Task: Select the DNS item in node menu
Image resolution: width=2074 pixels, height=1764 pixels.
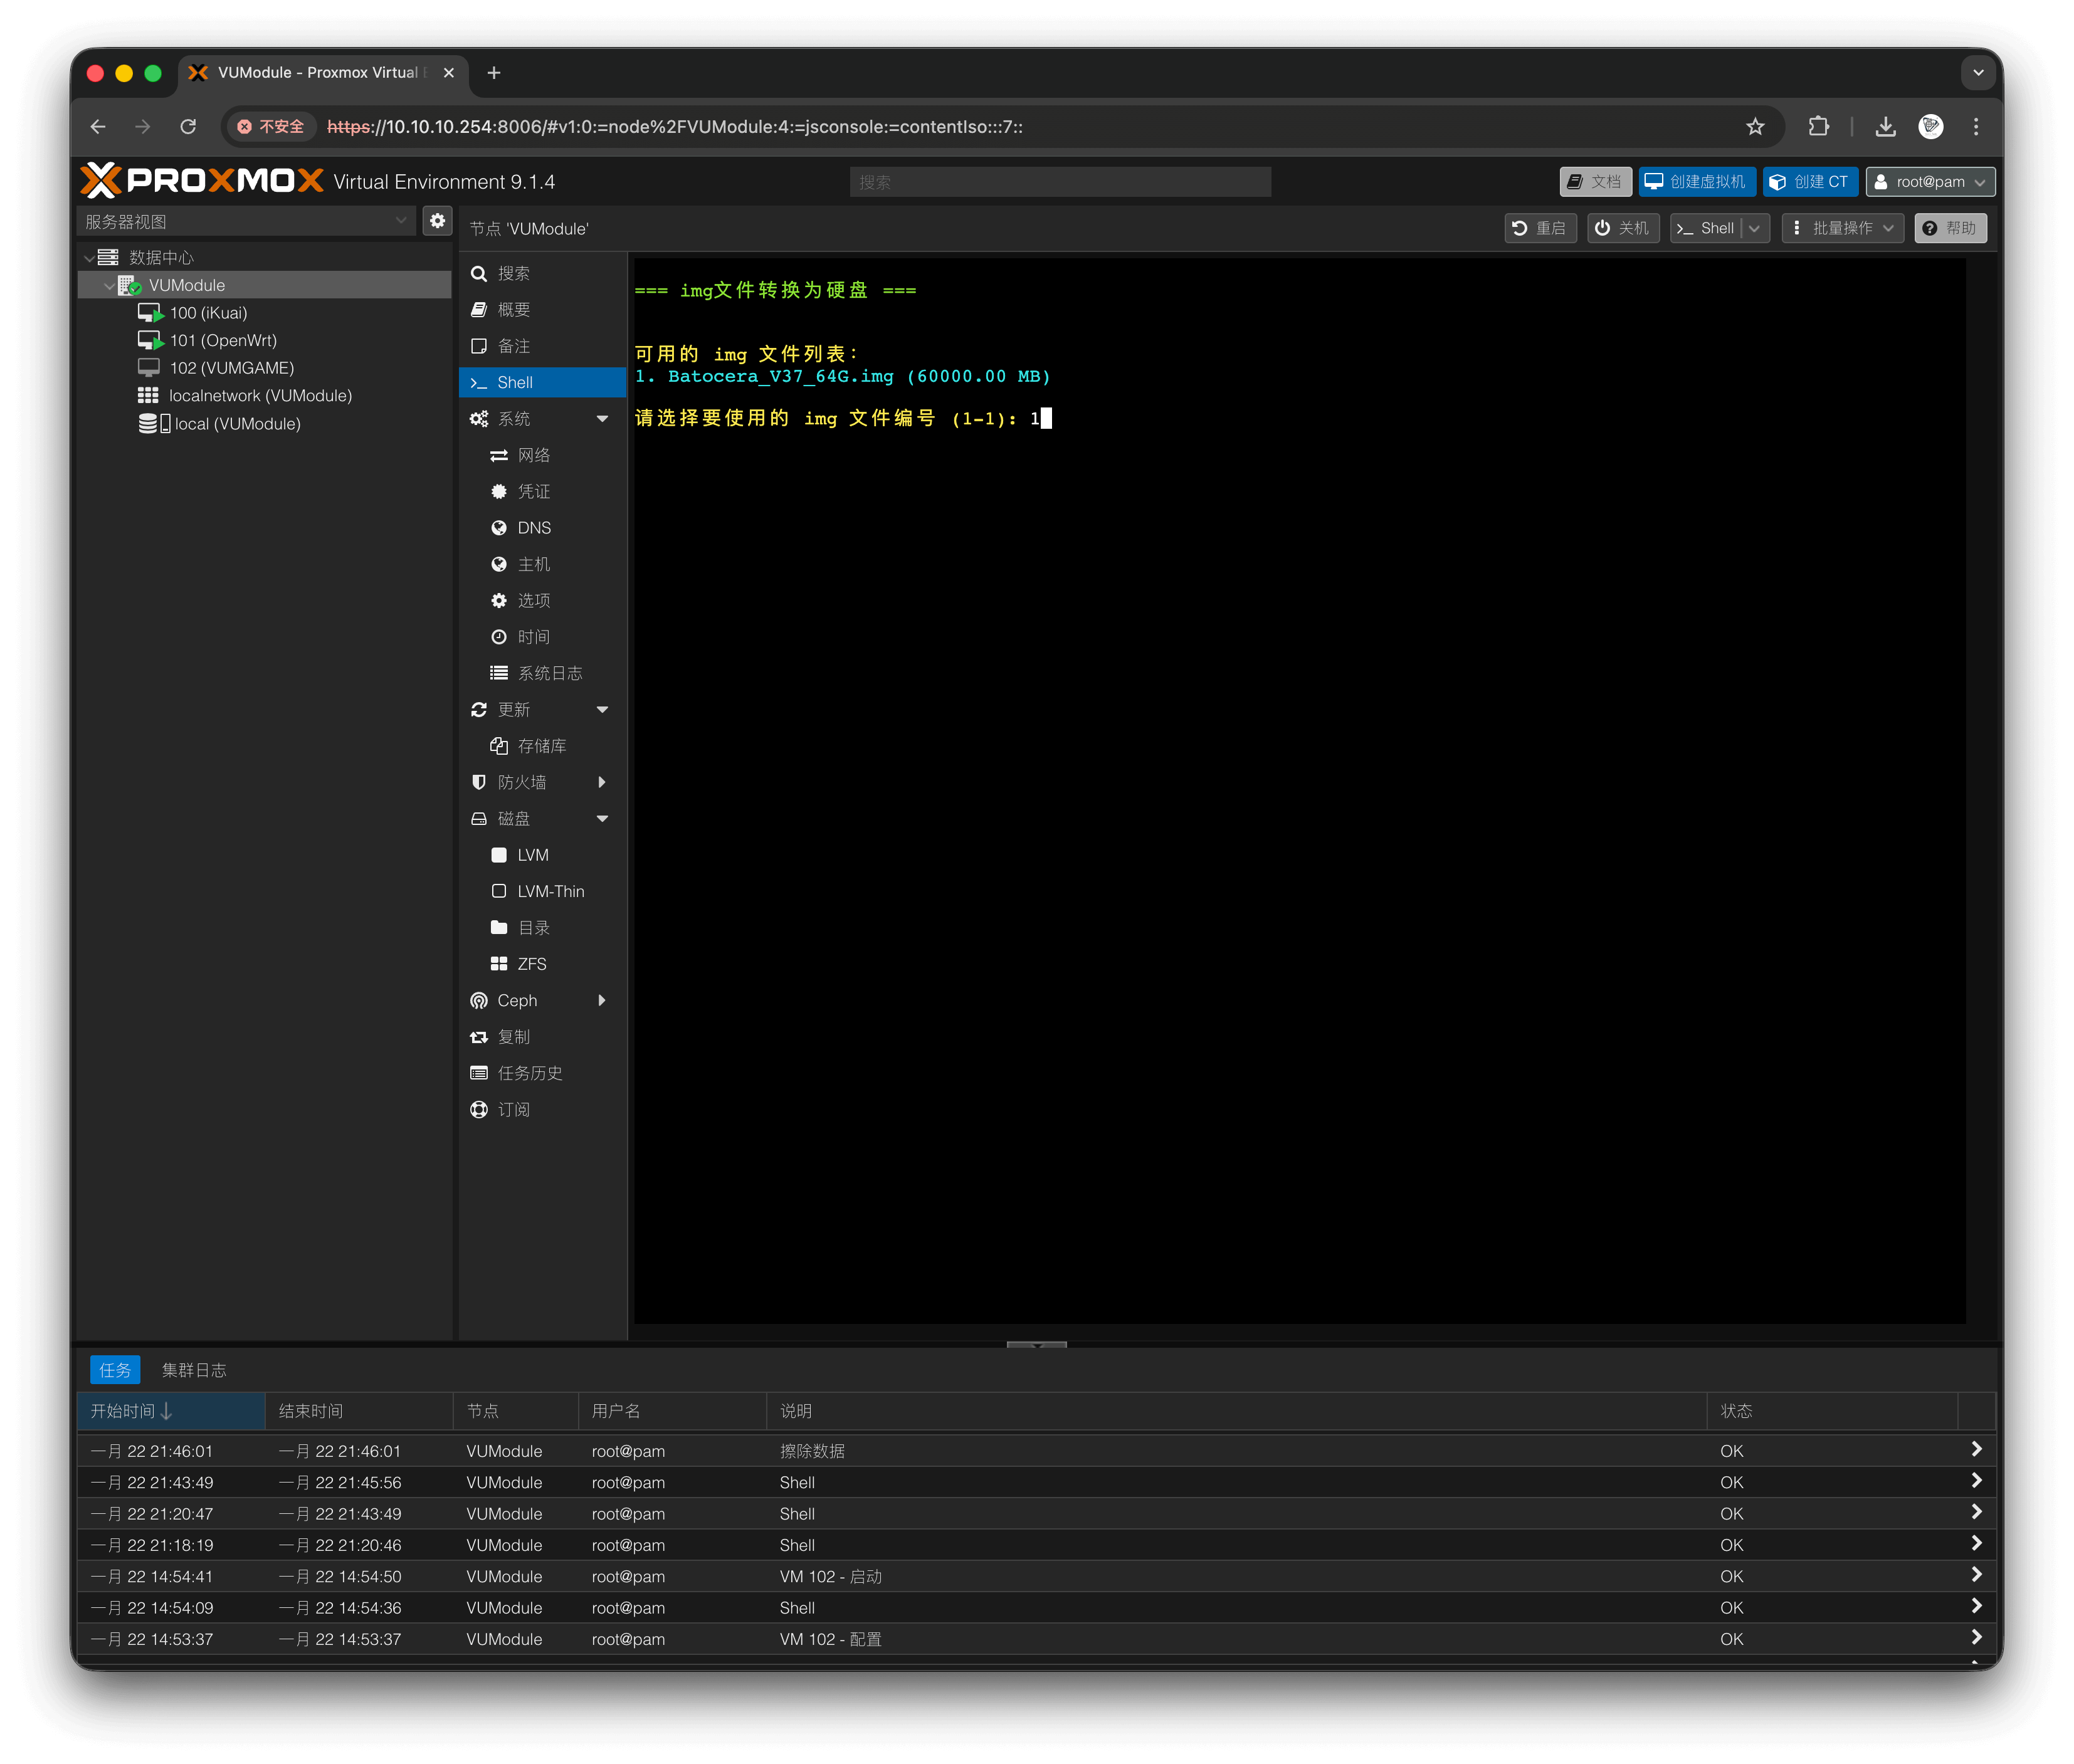Action: click(533, 528)
